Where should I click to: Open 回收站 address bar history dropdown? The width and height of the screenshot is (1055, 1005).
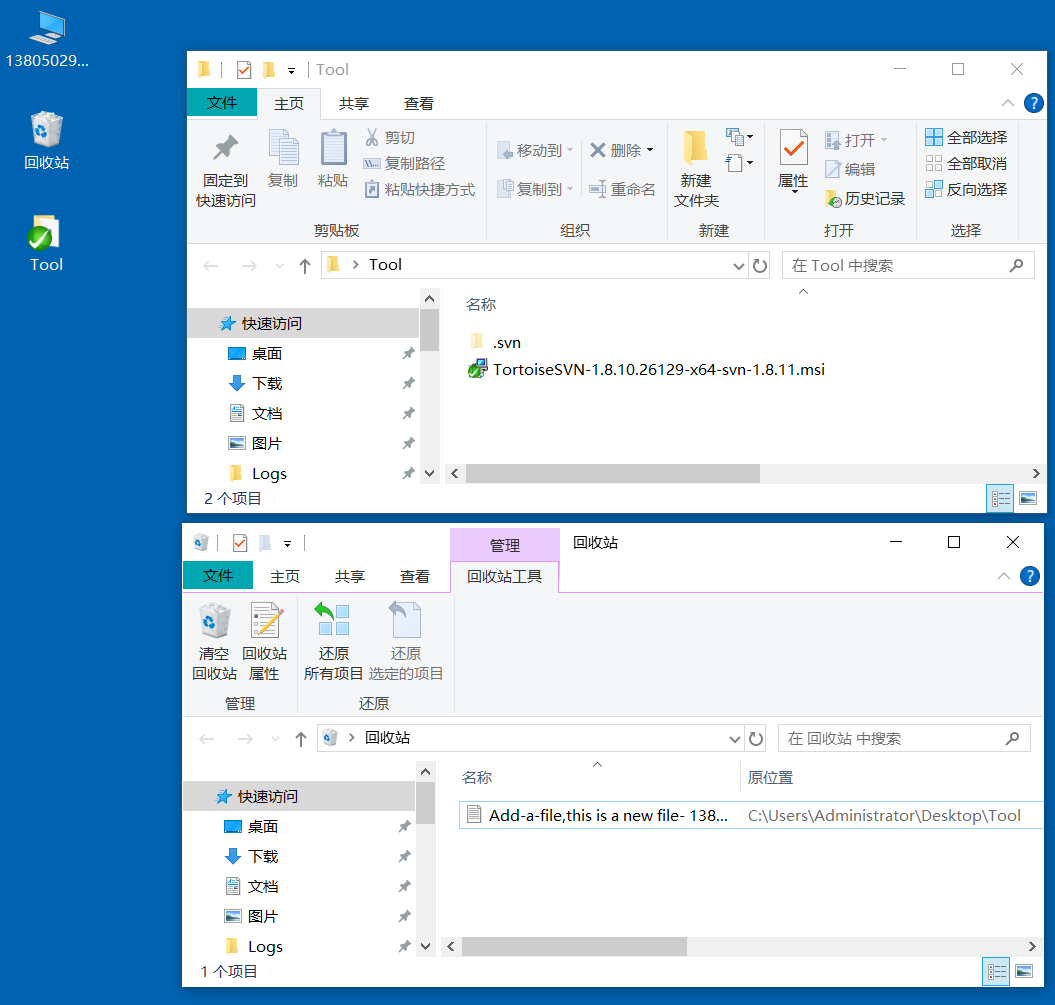(734, 739)
